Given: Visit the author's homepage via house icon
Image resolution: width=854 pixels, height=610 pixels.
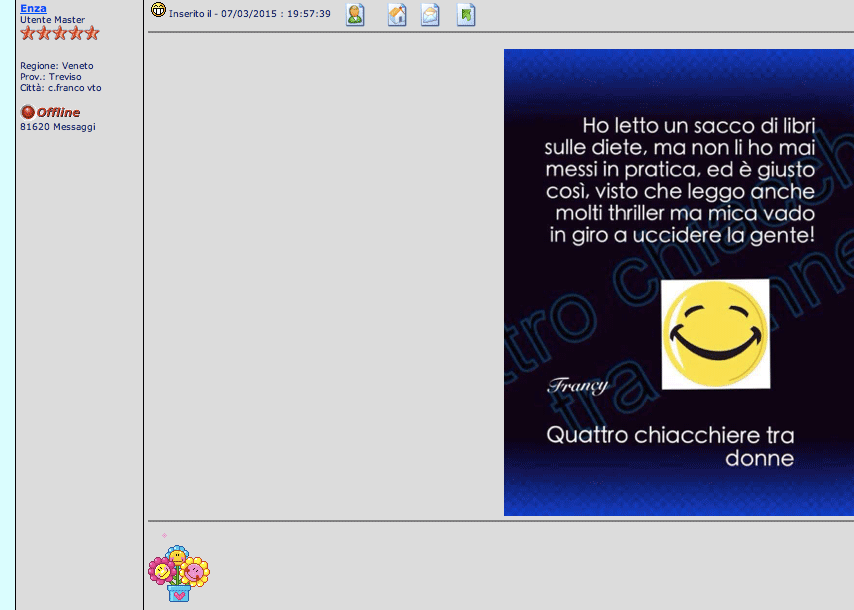Looking at the screenshot, I should [x=397, y=14].
